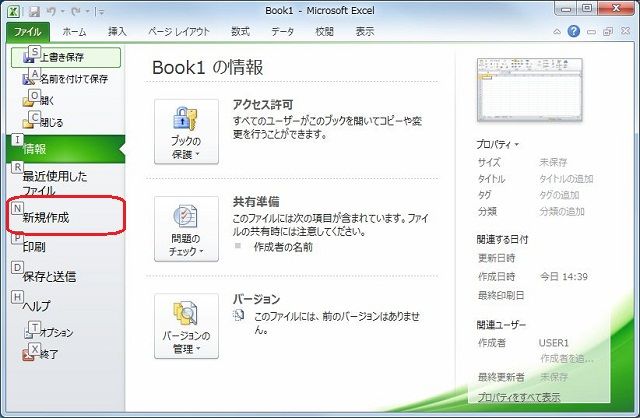Click the inner workbook restore button
640x418 pixels.
(608, 31)
